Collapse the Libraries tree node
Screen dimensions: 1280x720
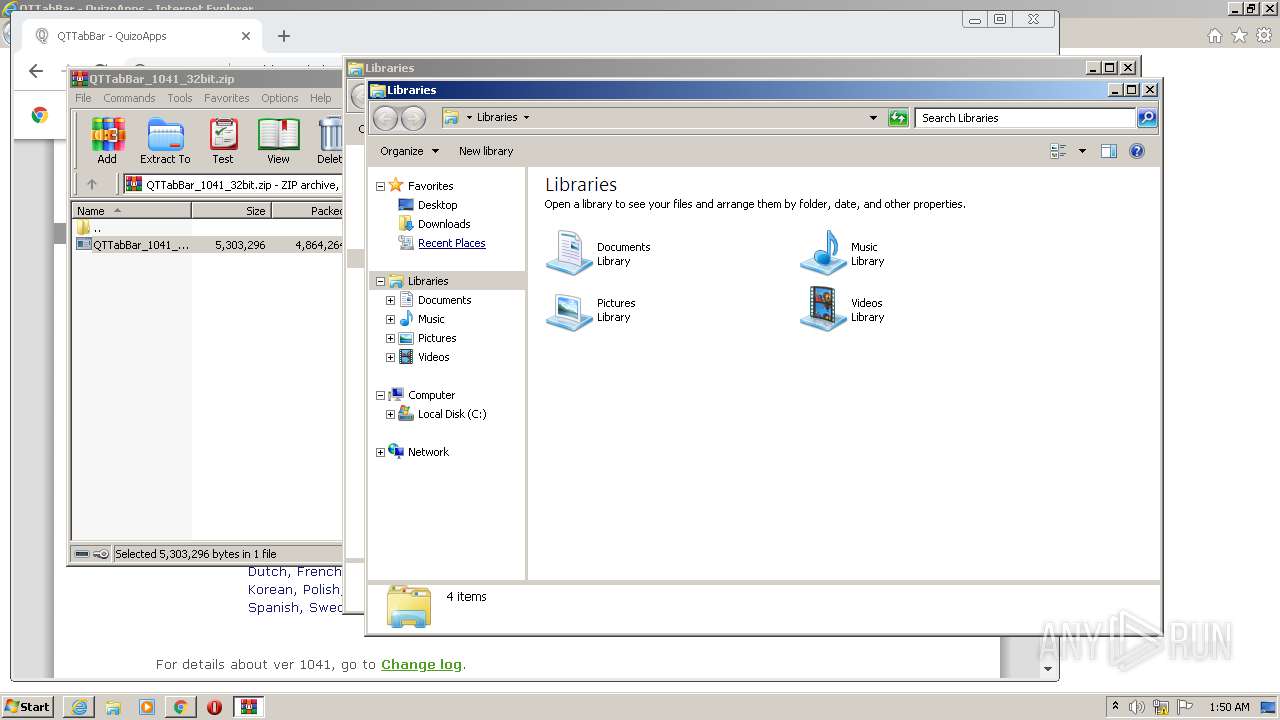point(380,281)
